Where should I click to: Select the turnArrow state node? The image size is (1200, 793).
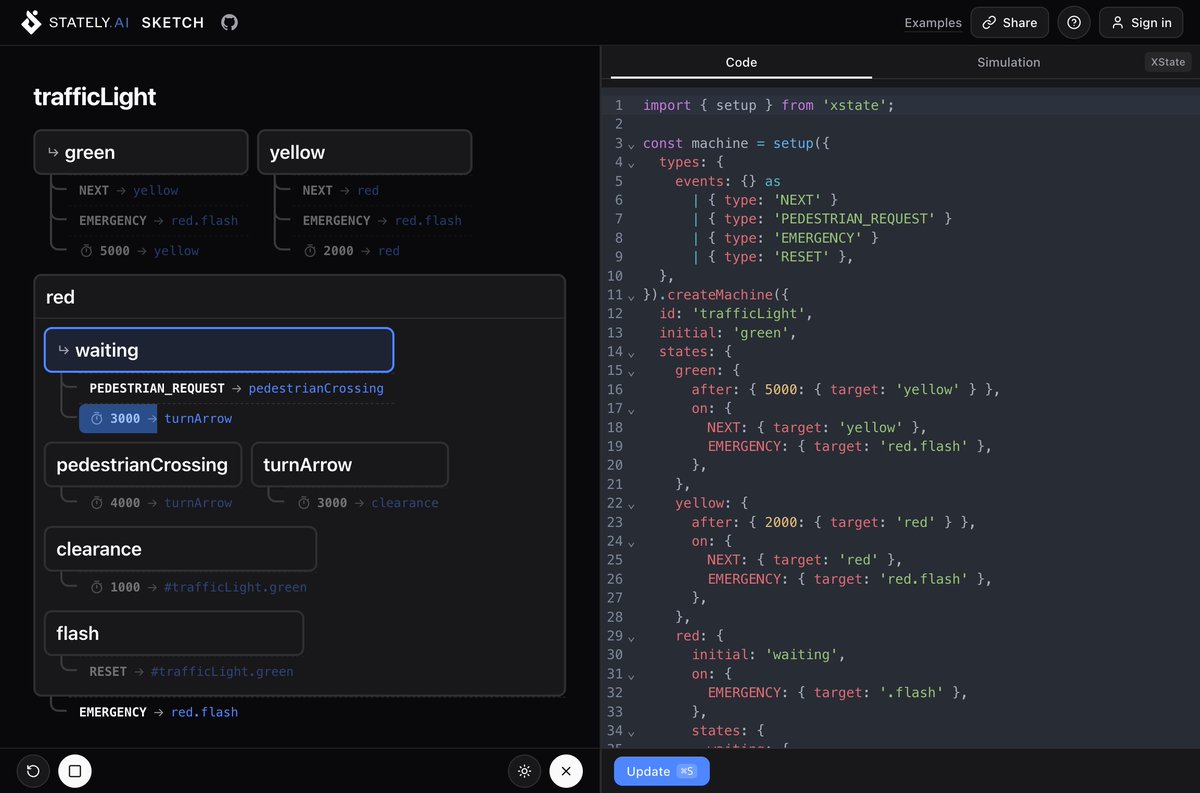click(350, 465)
